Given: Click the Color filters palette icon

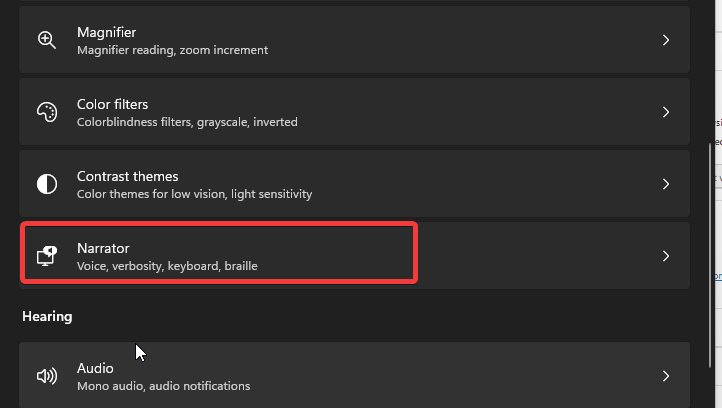Looking at the screenshot, I should (47, 112).
